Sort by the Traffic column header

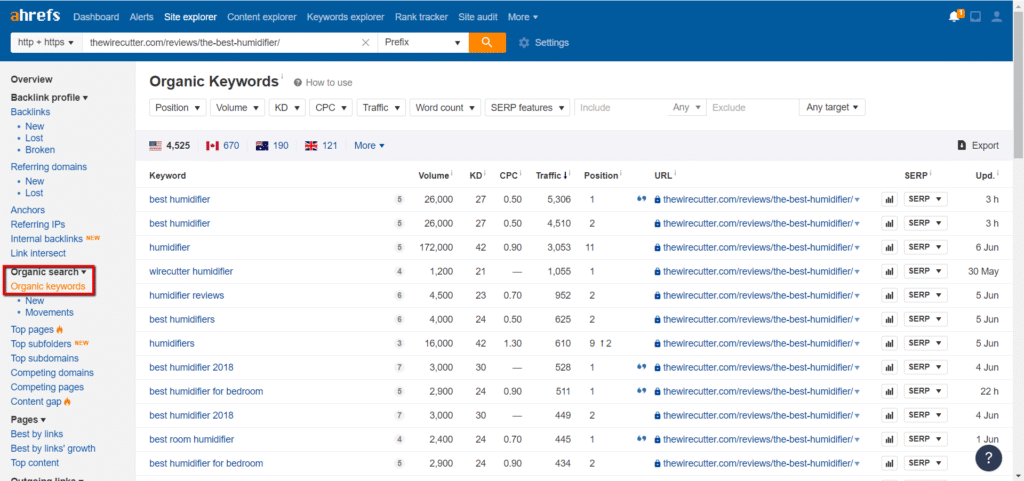click(x=553, y=176)
